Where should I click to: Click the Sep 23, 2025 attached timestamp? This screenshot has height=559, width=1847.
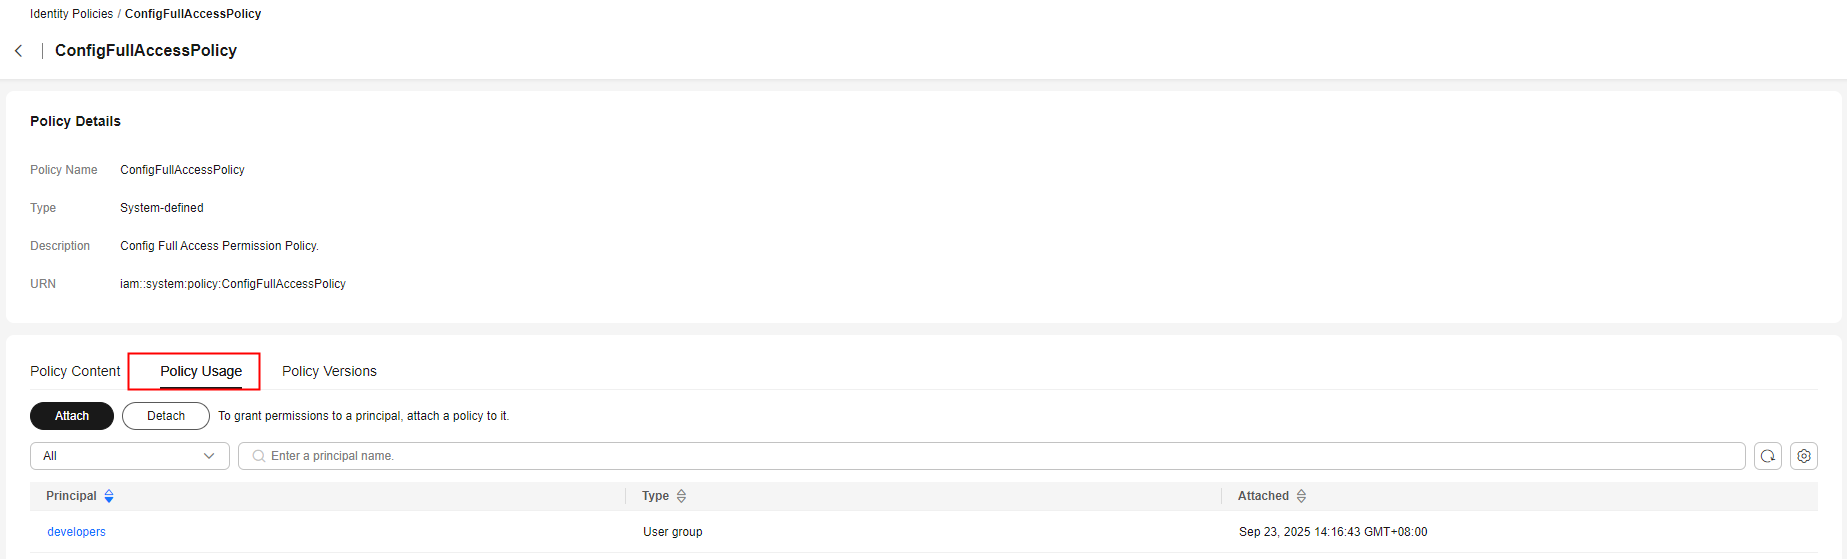point(1332,532)
